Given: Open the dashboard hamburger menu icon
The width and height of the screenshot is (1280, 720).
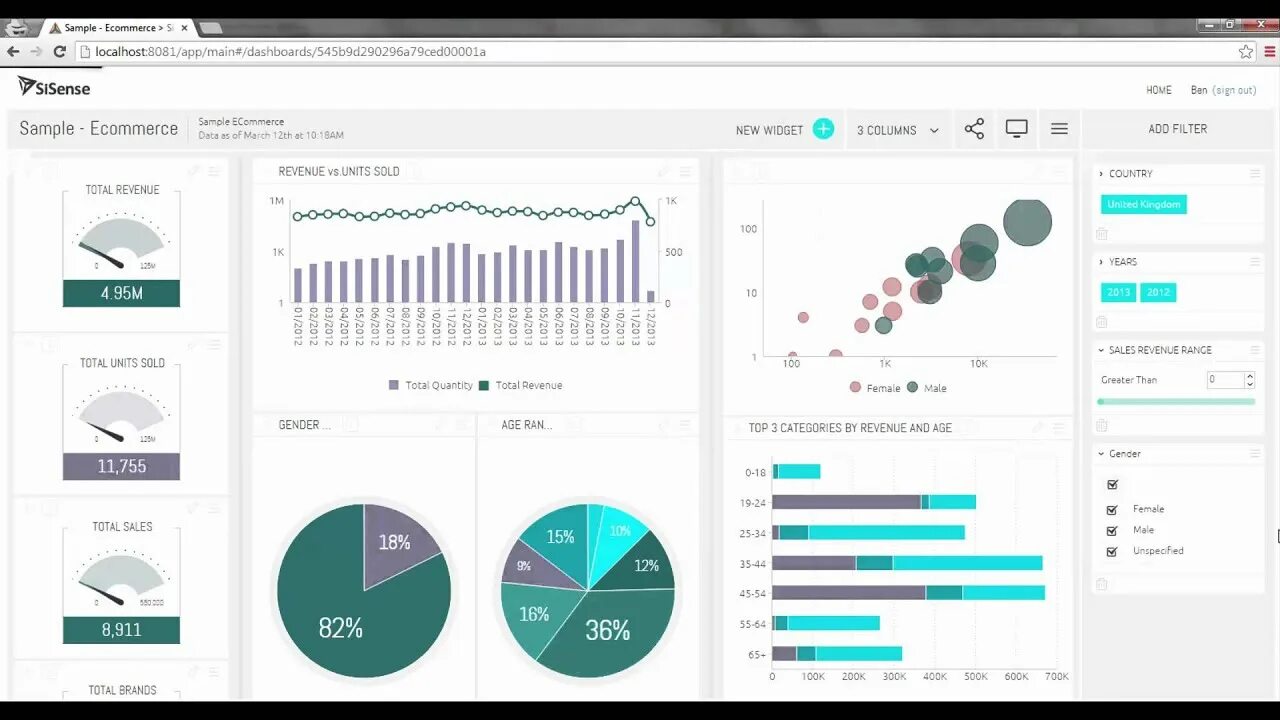Looking at the screenshot, I should (1059, 128).
